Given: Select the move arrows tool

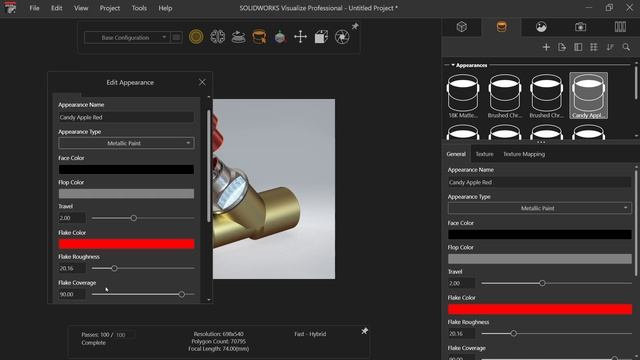Looking at the screenshot, I should (300, 37).
